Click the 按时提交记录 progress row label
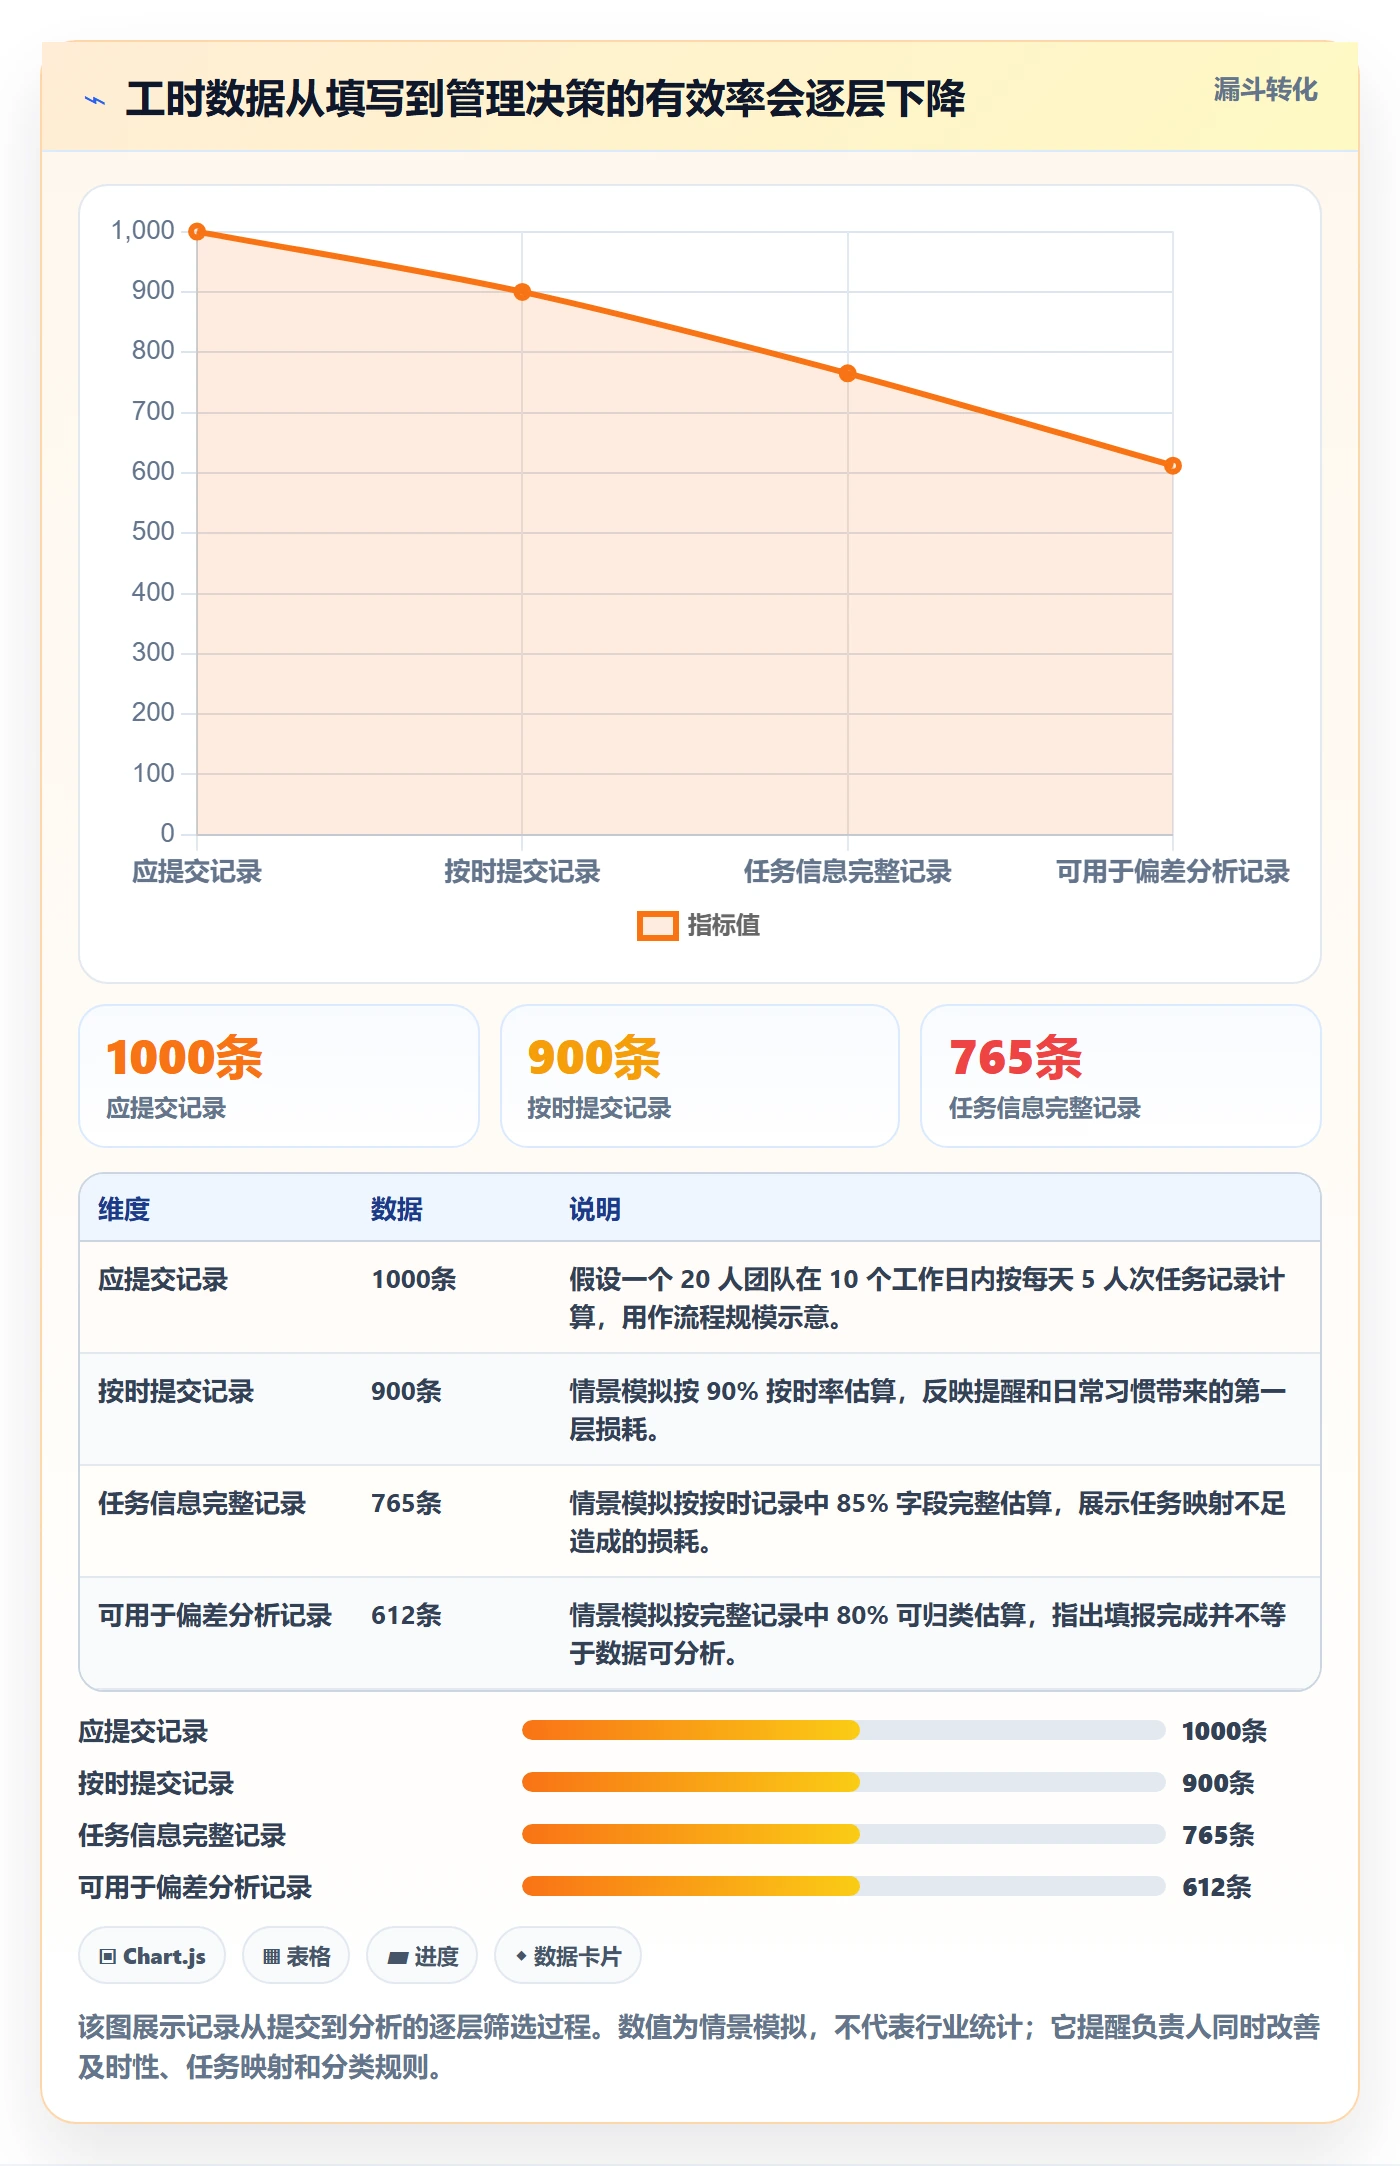This screenshot has width=1400, height=2166. (156, 1784)
